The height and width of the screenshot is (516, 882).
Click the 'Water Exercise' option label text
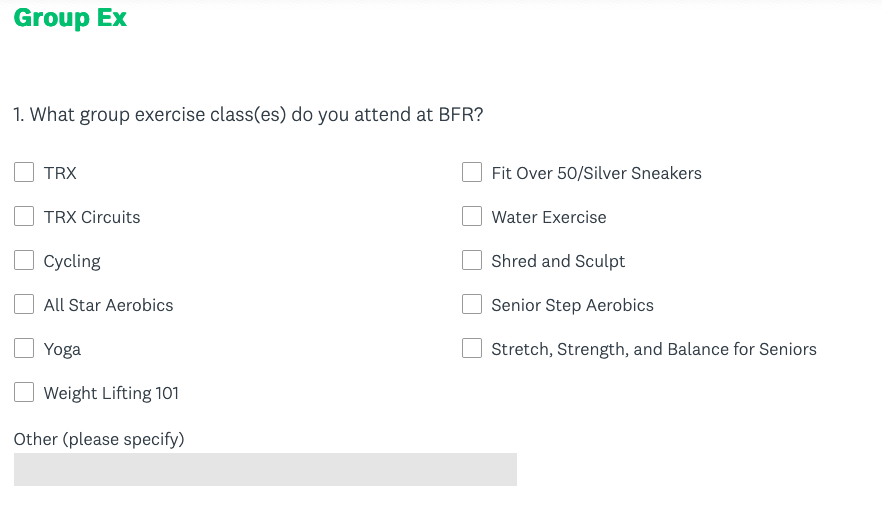pyautogui.click(x=549, y=217)
